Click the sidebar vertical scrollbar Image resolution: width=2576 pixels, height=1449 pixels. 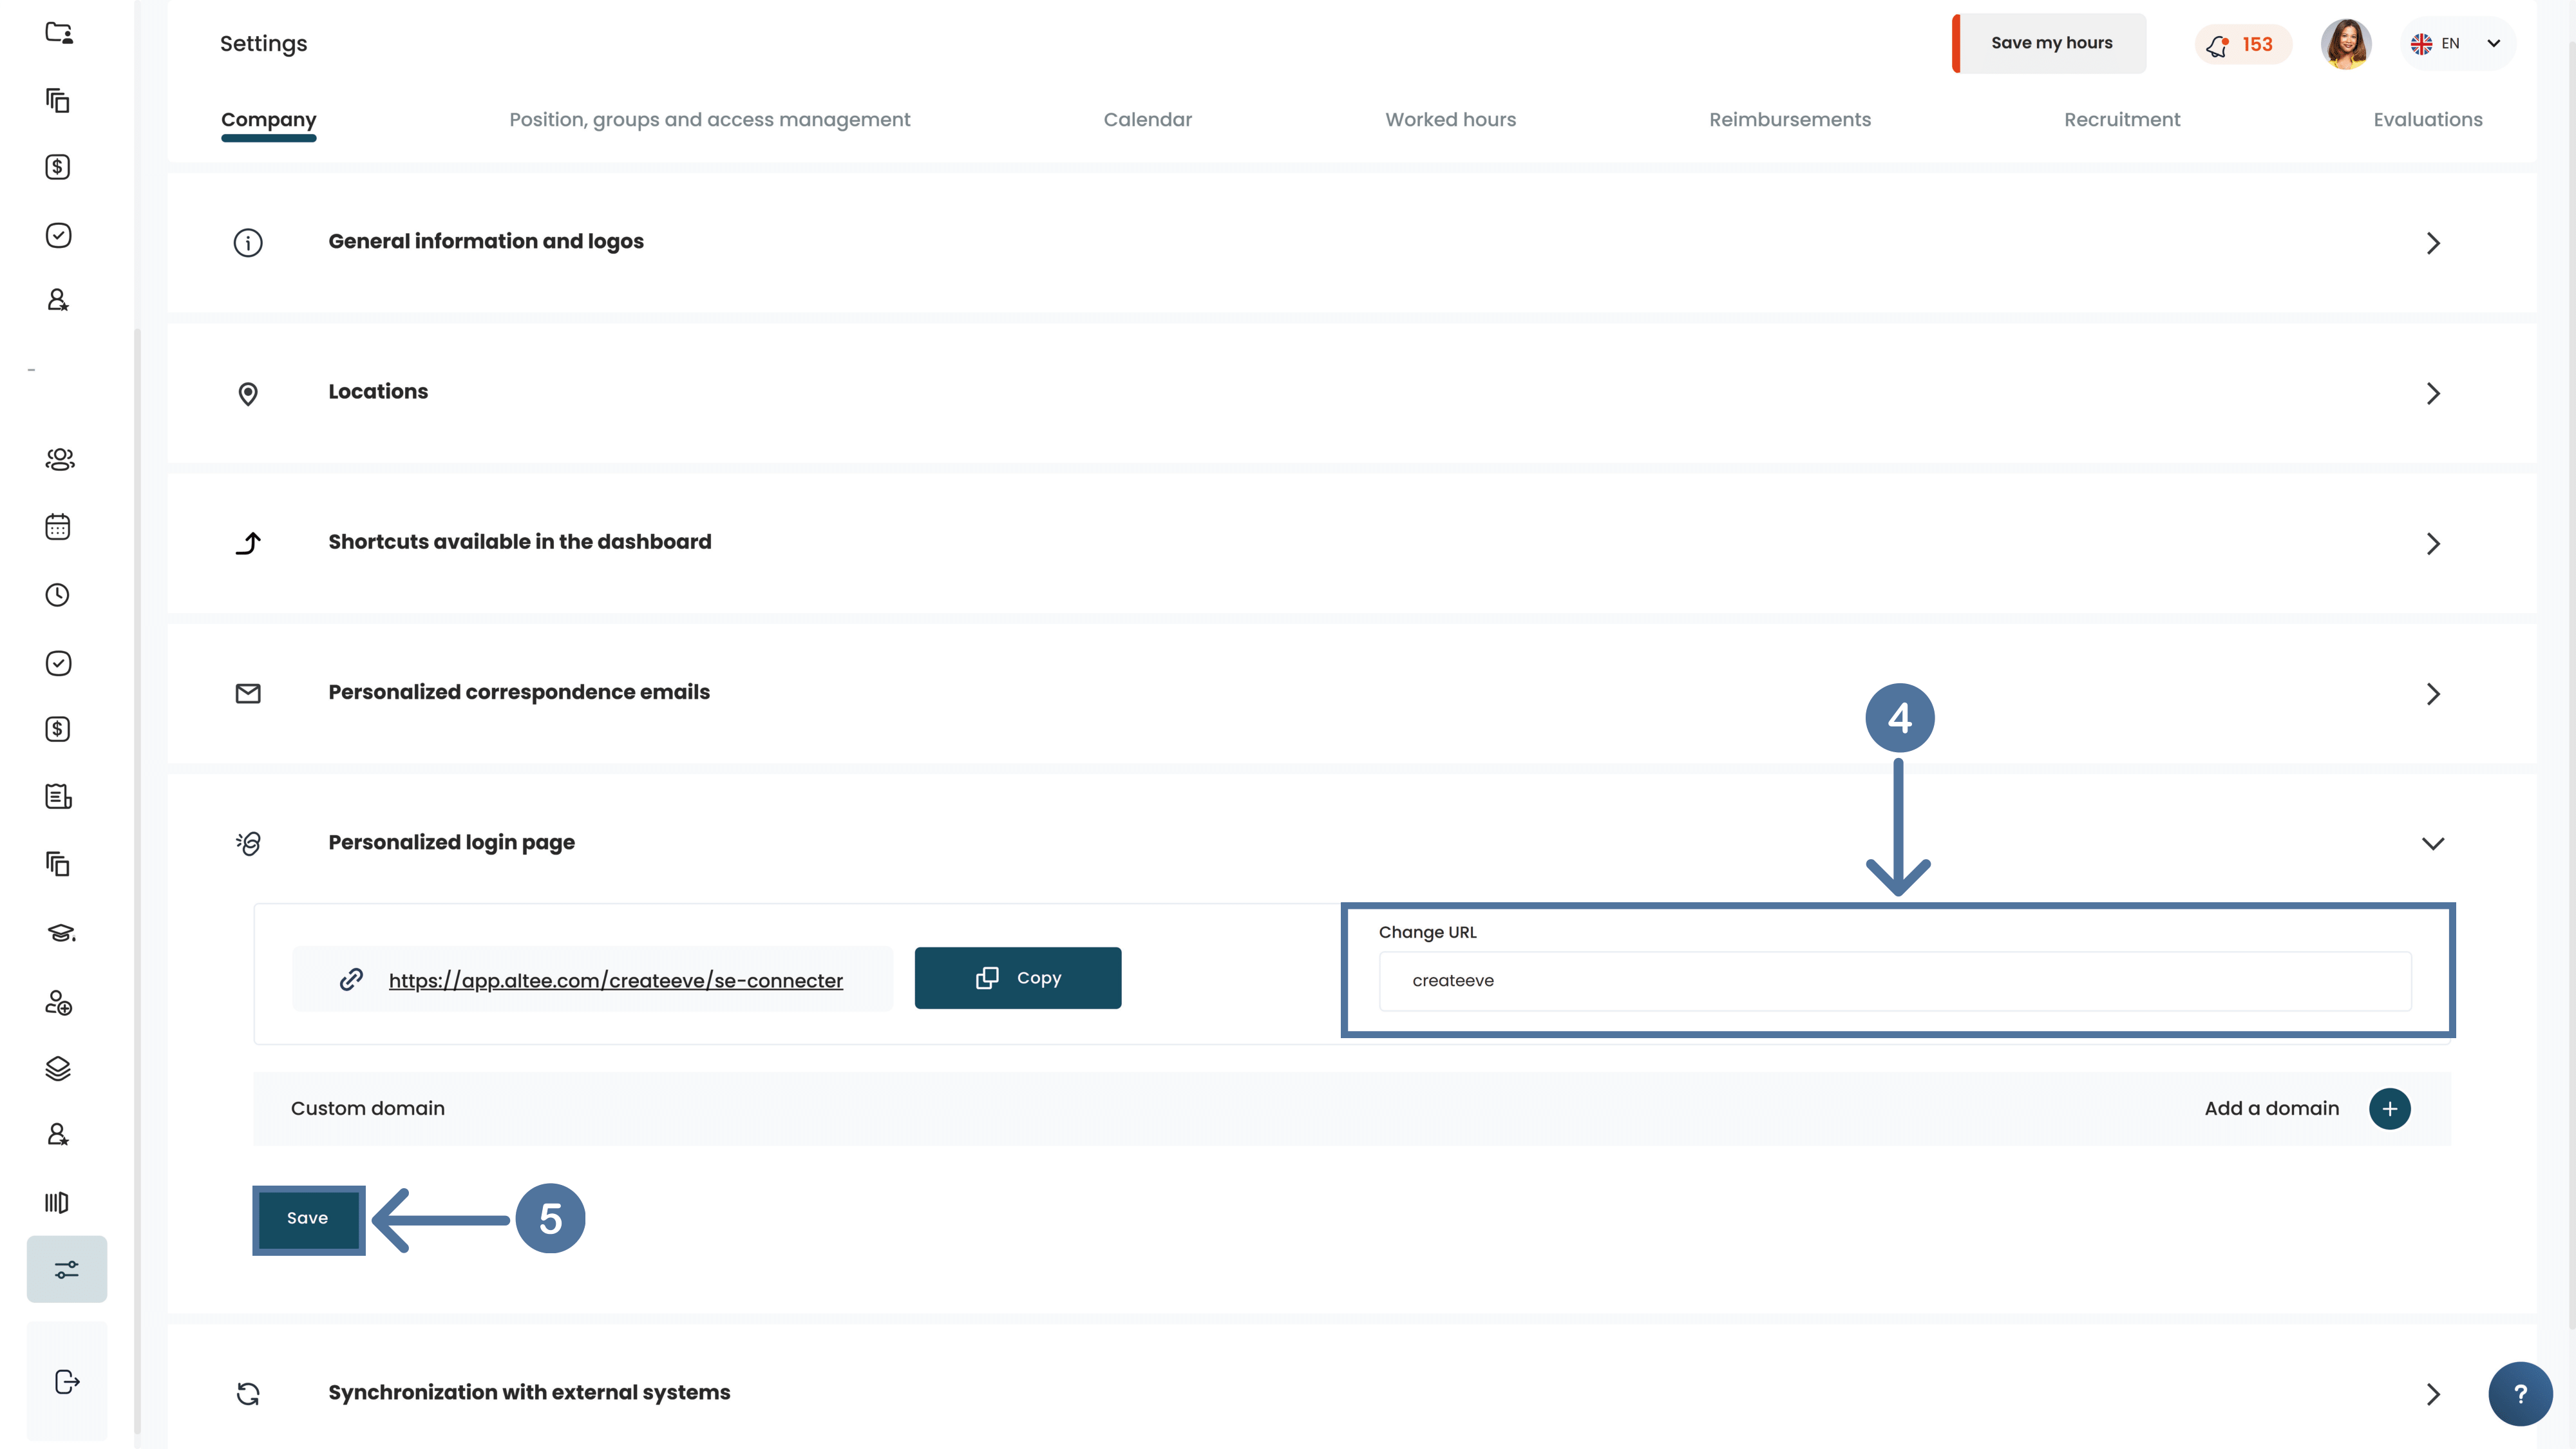pos(138,880)
